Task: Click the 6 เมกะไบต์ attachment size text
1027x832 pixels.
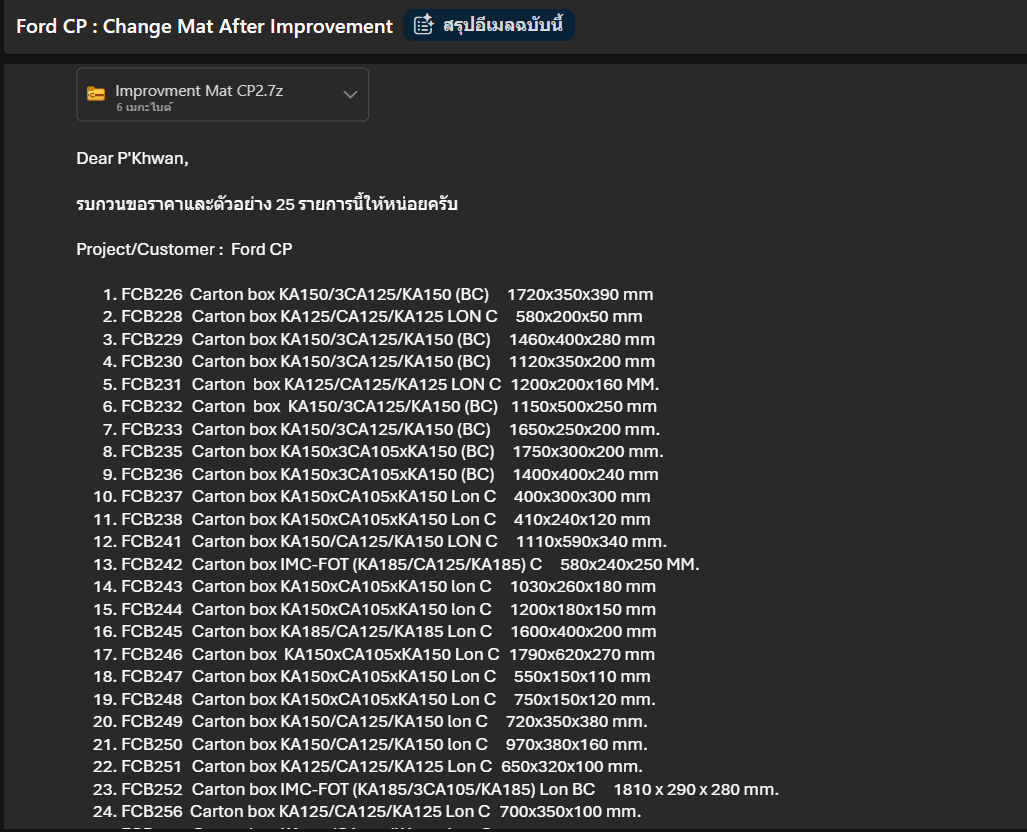Action: click(x=144, y=107)
